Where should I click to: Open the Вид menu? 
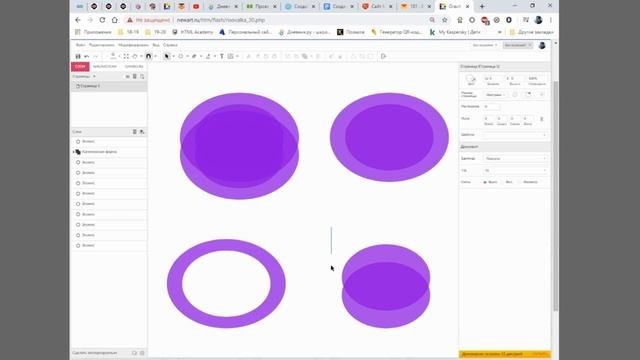156,45
